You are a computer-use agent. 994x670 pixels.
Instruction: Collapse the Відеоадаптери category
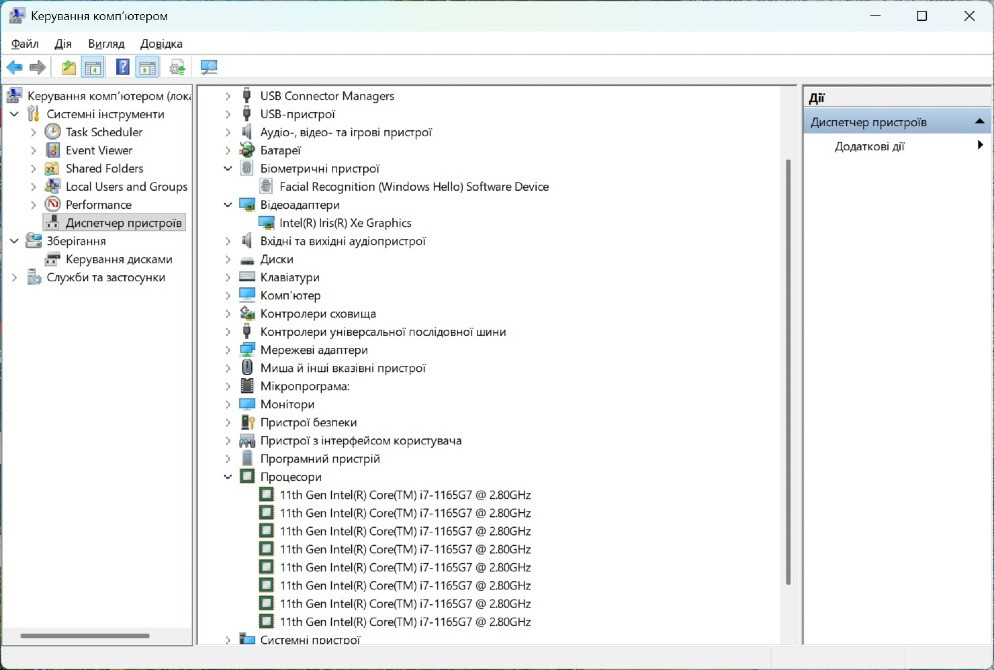coord(228,205)
